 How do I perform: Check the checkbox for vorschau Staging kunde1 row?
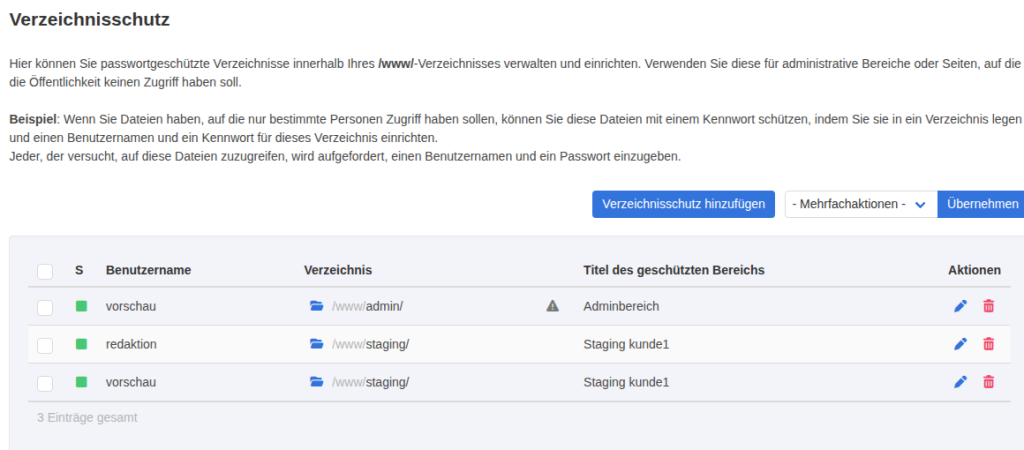[x=45, y=383]
